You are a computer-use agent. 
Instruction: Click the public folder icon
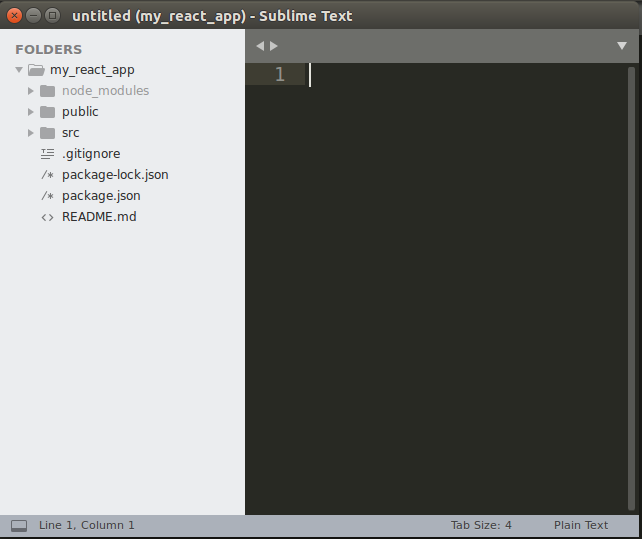pos(47,112)
